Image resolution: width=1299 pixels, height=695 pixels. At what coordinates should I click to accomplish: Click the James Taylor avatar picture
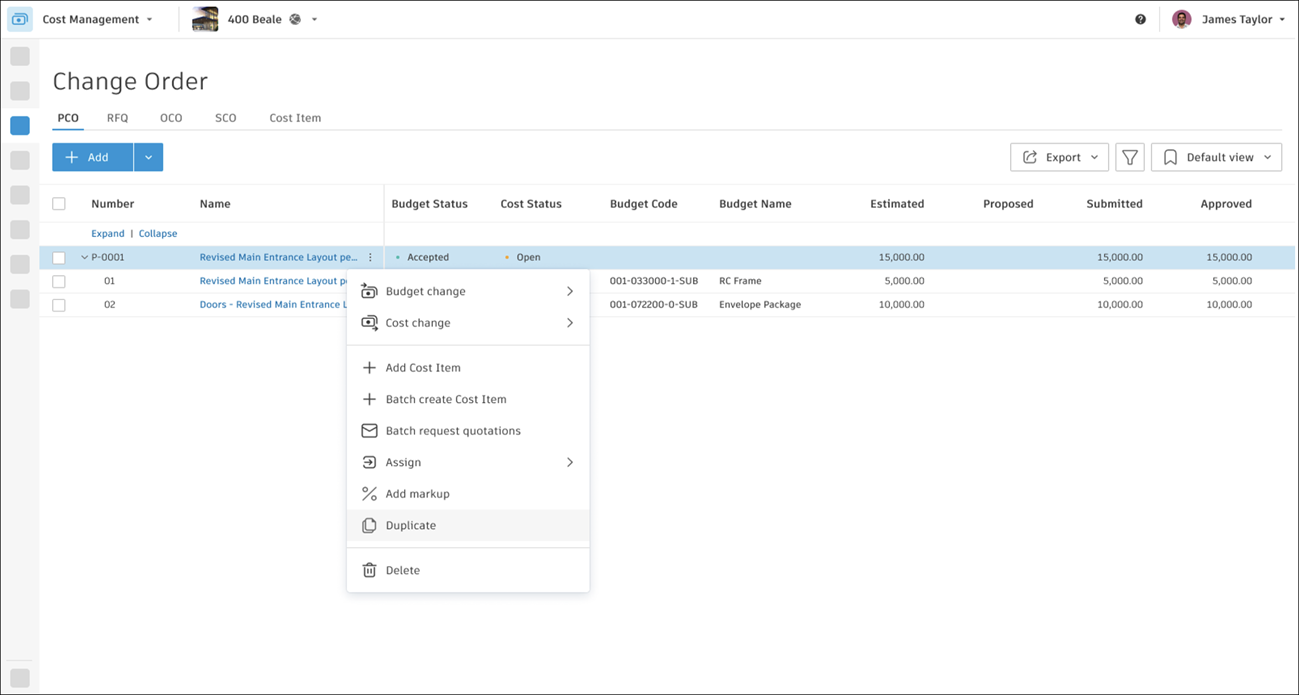(x=1181, y=18)
